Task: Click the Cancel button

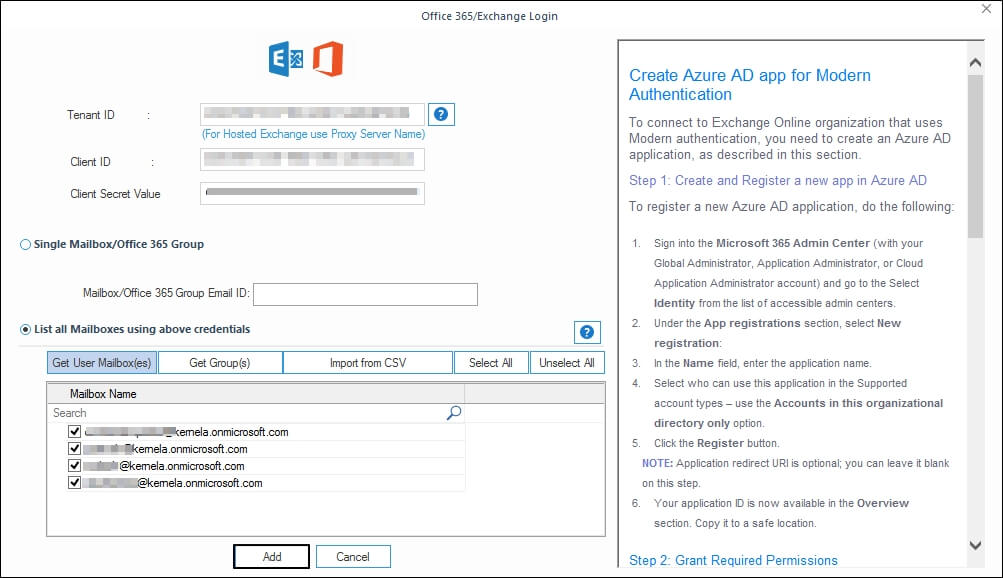Action: 353,556
